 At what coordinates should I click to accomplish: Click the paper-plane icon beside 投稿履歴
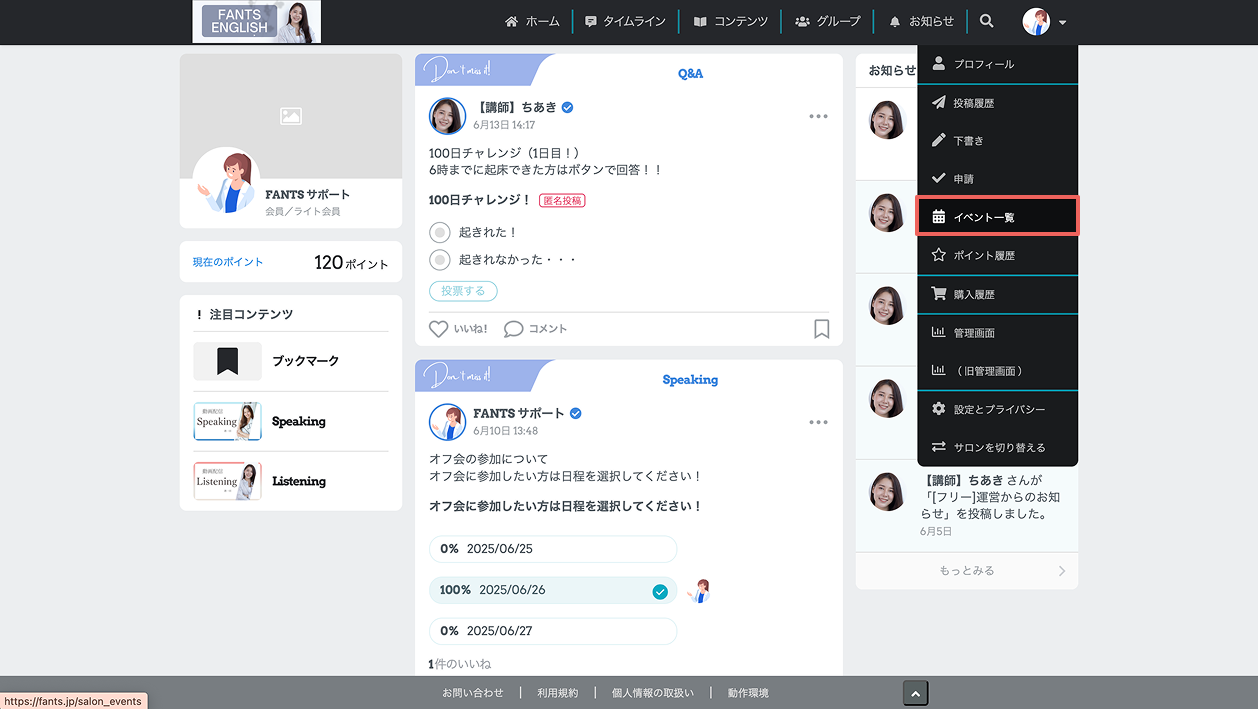tap(938, 103)
